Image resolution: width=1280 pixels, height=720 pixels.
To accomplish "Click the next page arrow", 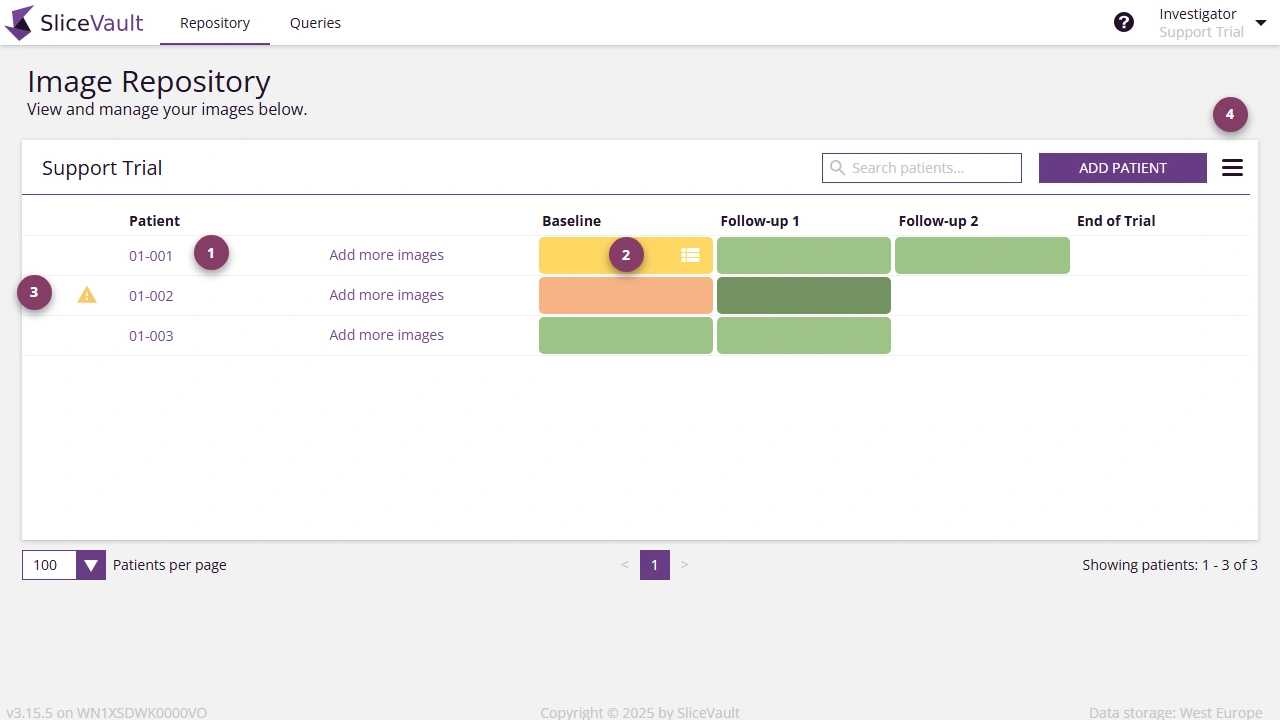I will click(685, 565).
